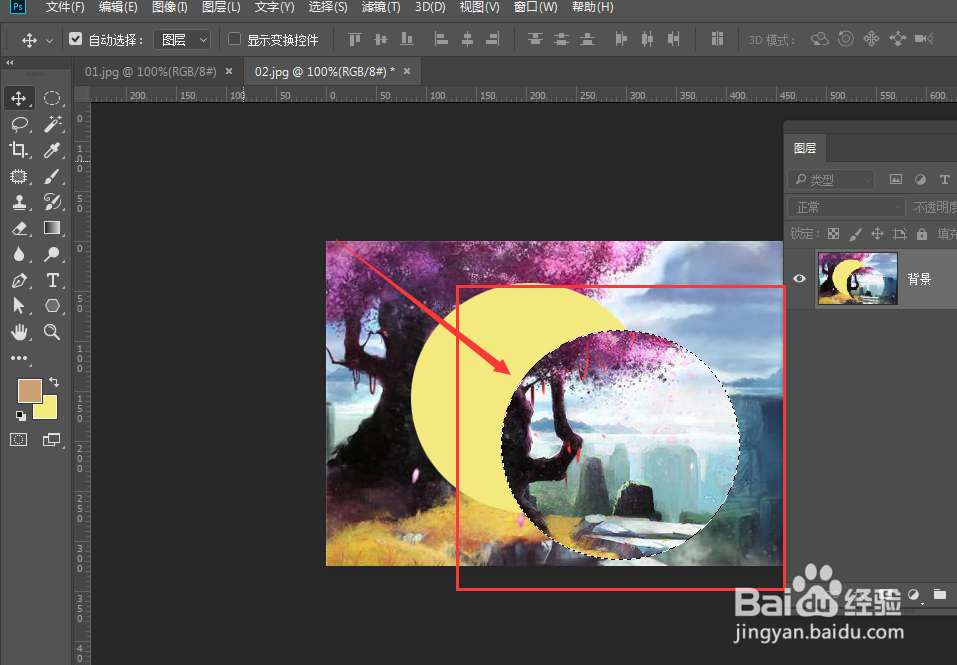The width and height of the screenshot is (957, 665).
Task: Toggle lock all padlock icon
Action: click(x=922, y=234)
